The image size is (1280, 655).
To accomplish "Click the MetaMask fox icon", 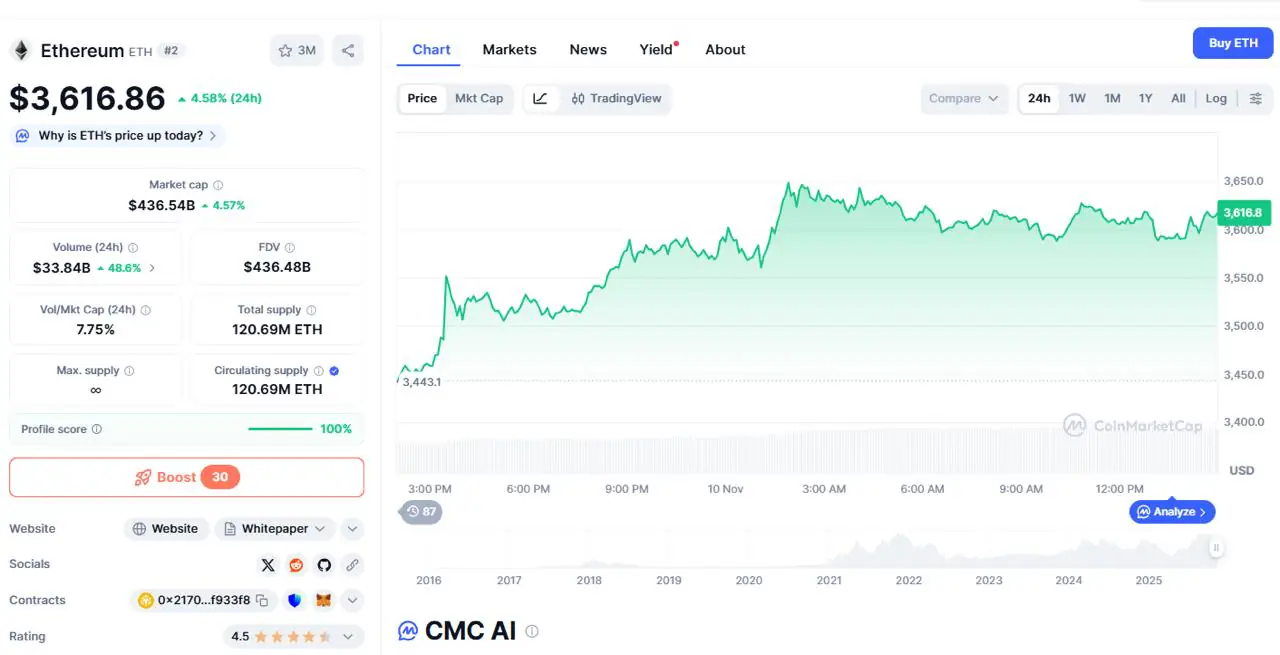I will [x=324, y=601].
